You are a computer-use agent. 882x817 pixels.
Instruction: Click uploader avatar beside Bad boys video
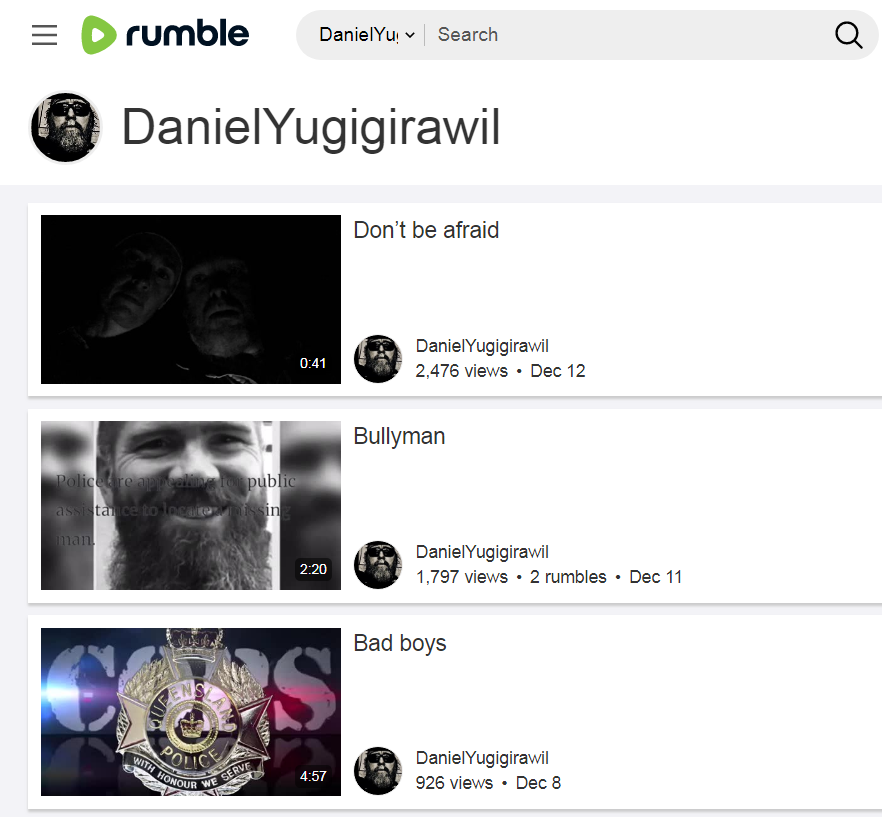(x=378, y=770)
